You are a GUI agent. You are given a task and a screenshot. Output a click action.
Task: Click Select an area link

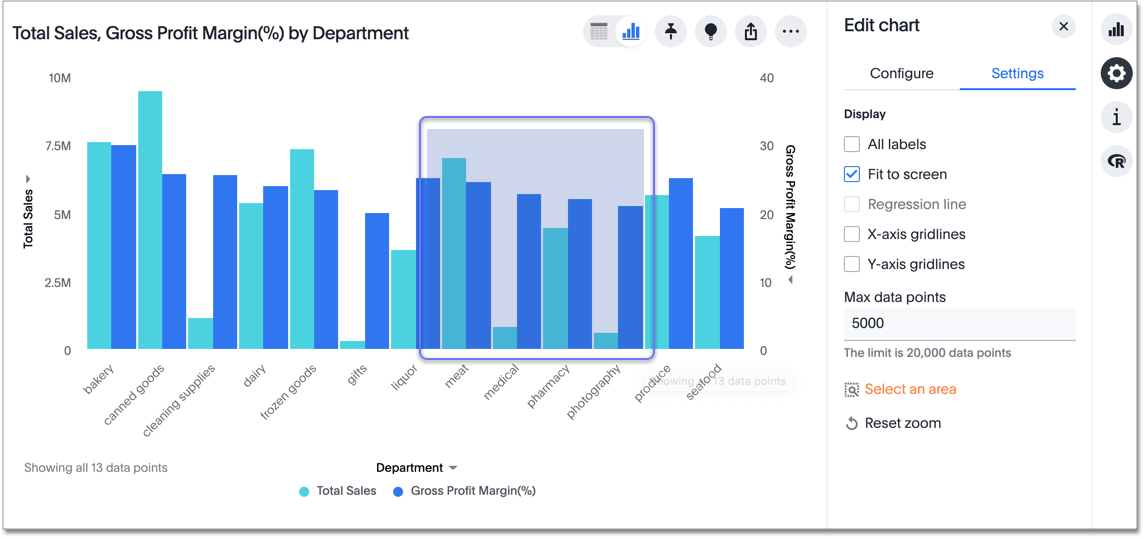(x=909, y=389)
